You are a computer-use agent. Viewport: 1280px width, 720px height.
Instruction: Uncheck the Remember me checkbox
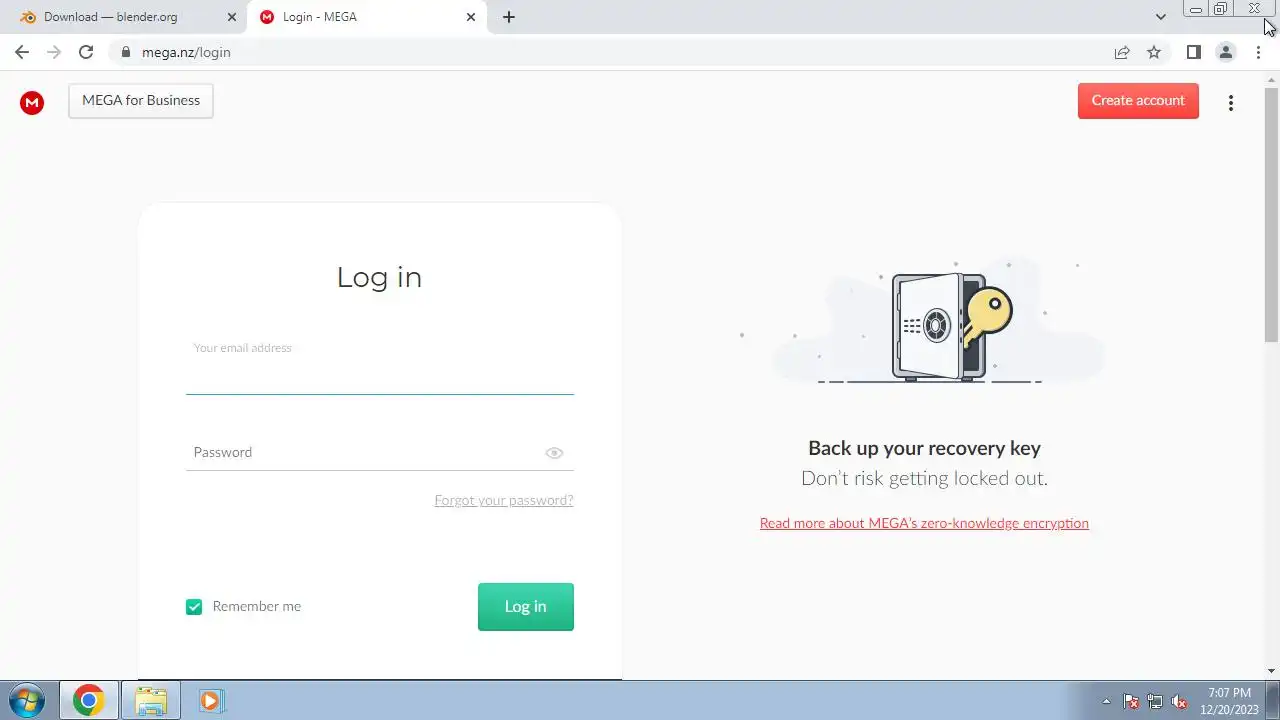(194, 607)
